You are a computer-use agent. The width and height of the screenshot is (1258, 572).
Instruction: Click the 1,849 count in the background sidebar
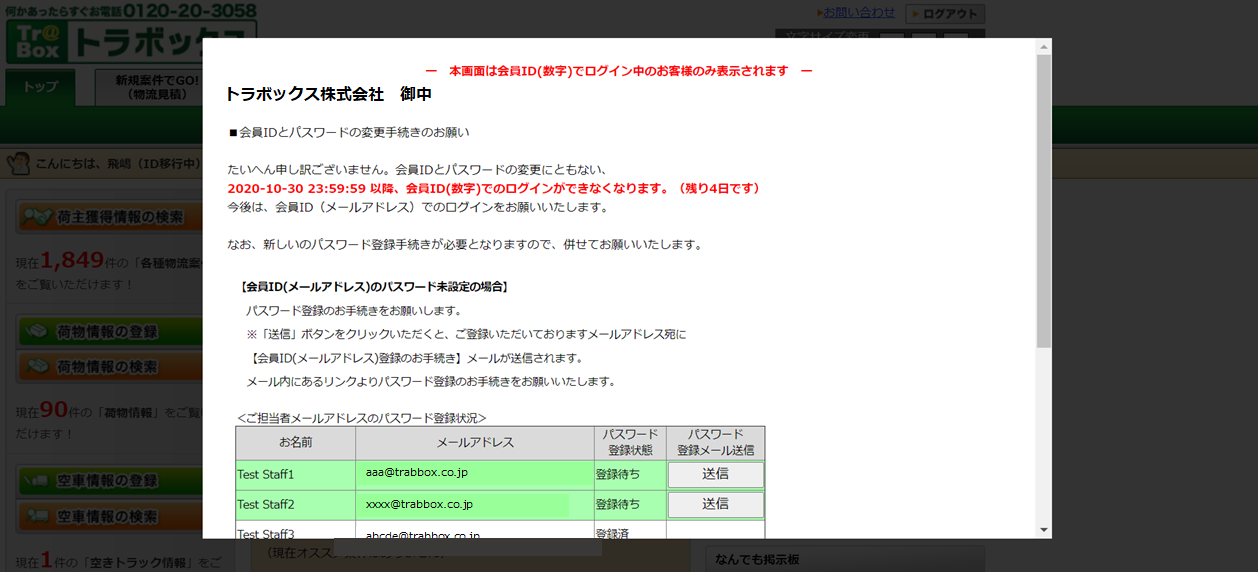pyautogui.click(x=73, y=261)
